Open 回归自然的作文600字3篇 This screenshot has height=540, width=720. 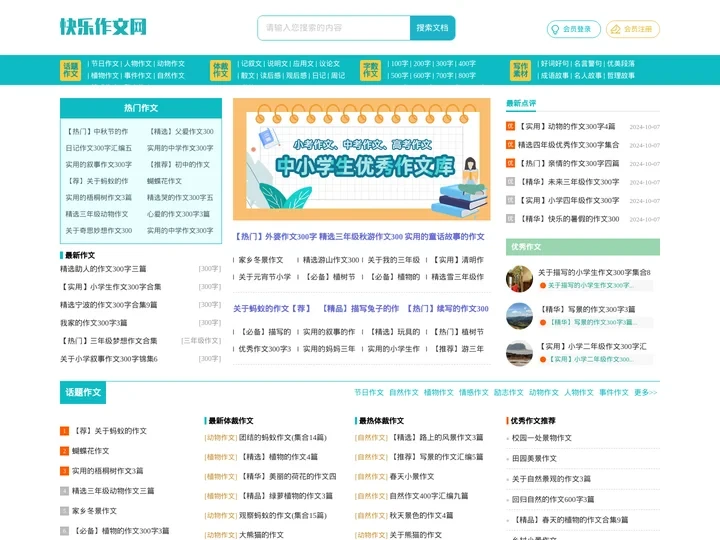coord(553,499)
